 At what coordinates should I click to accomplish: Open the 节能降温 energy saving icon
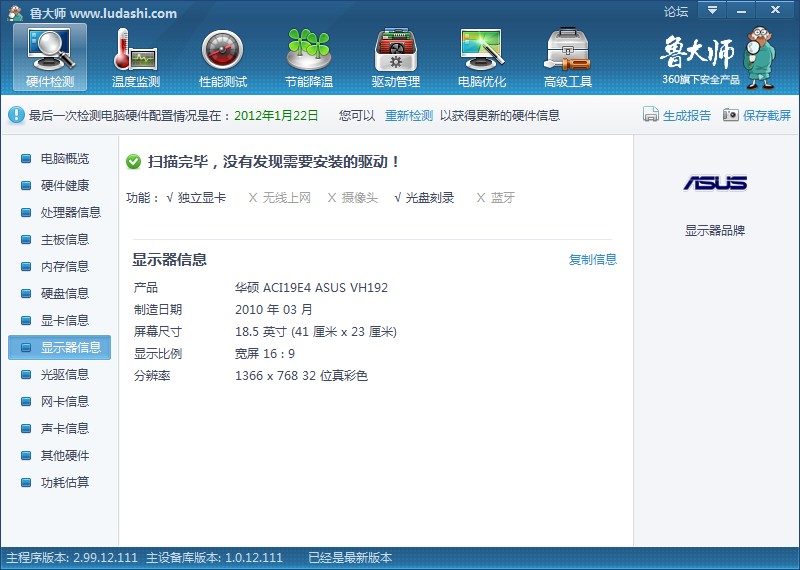(x=309, y=57)
